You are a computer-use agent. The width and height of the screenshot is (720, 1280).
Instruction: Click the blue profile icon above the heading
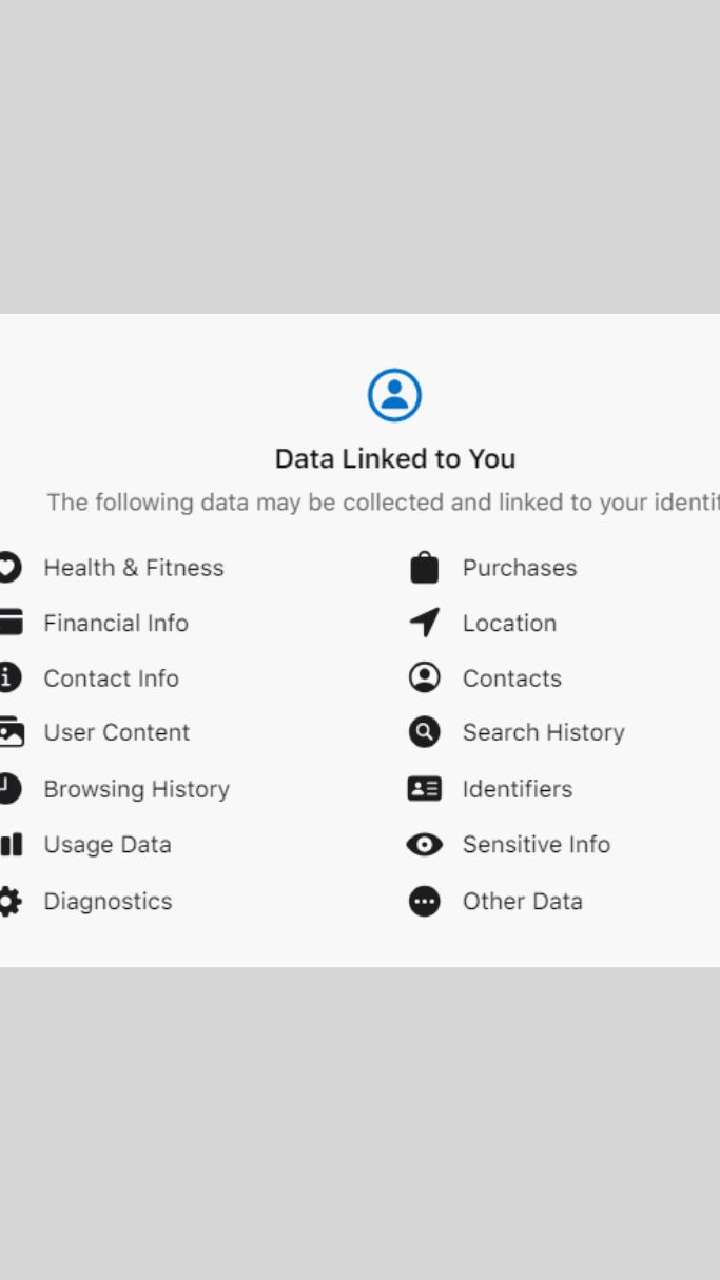(x=395, y=395)
